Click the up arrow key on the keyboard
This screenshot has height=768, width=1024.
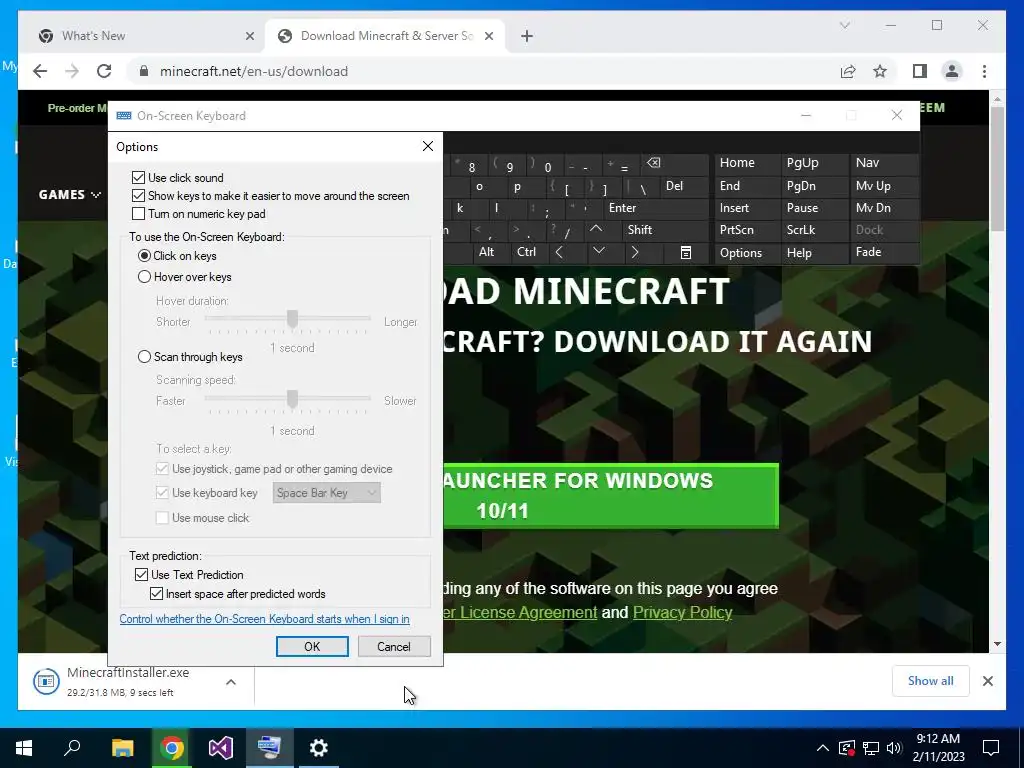[x=596, y=230]
